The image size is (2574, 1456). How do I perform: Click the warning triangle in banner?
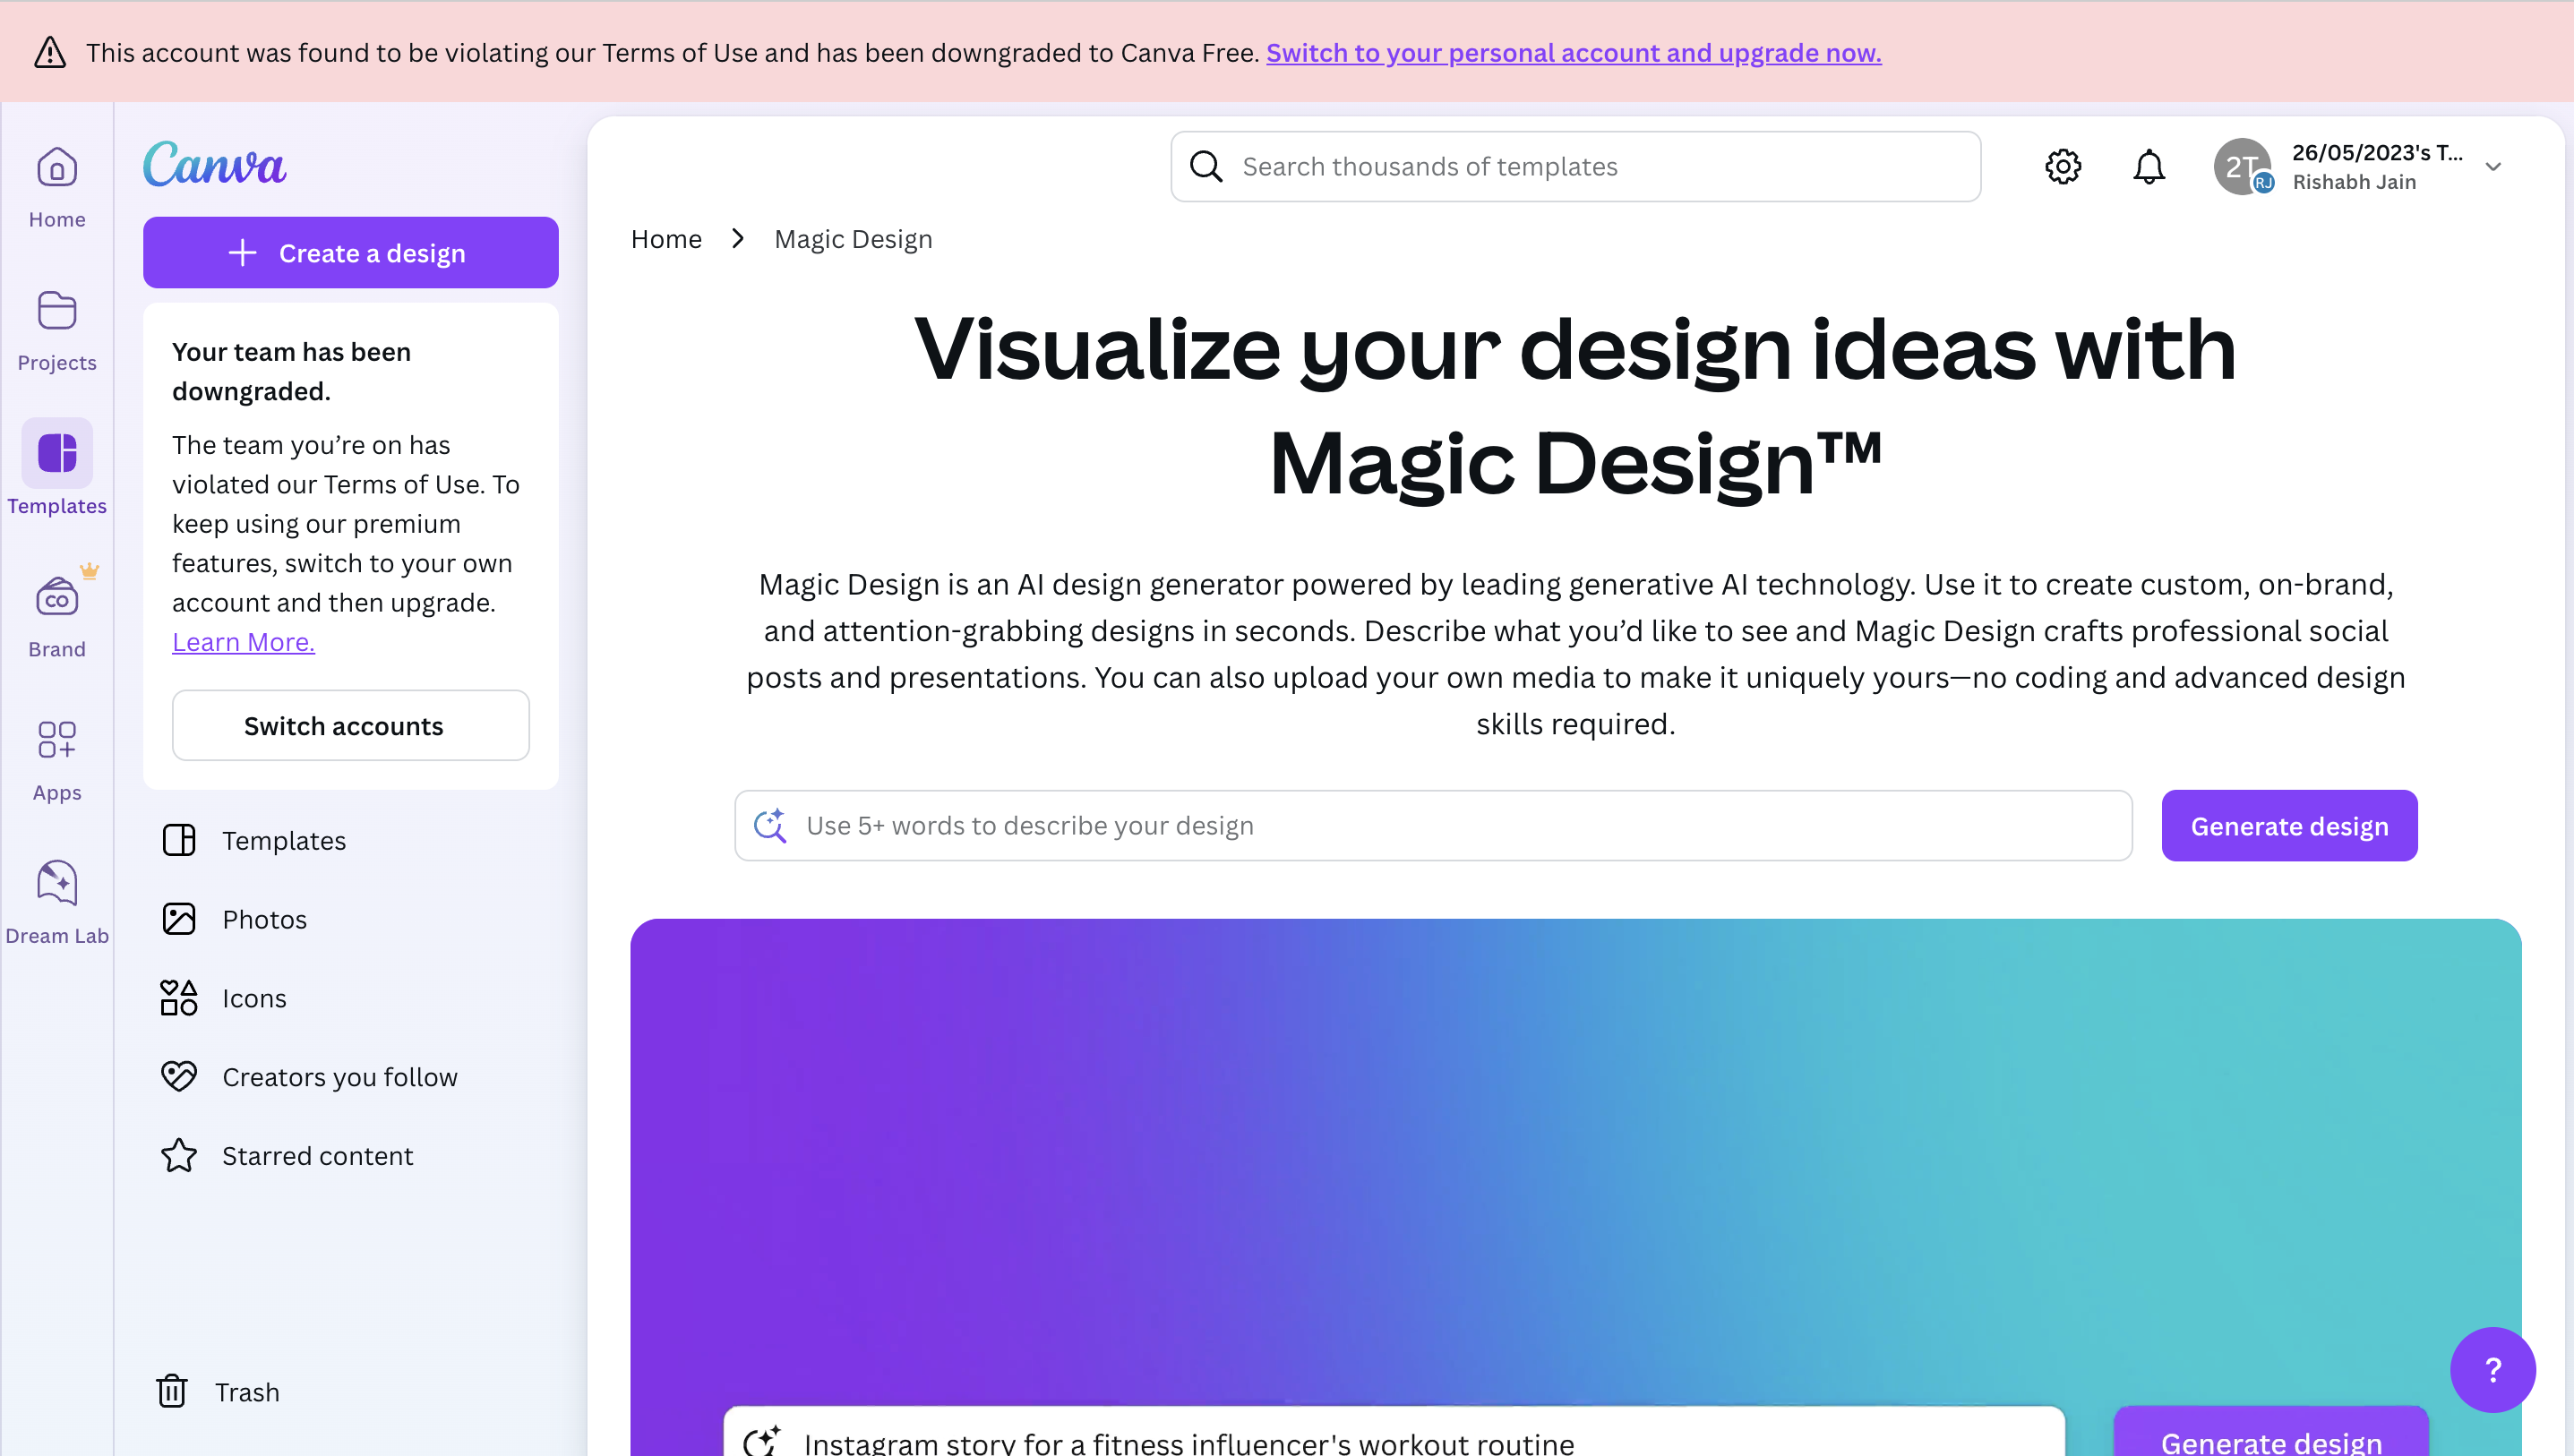click(50, 52)
